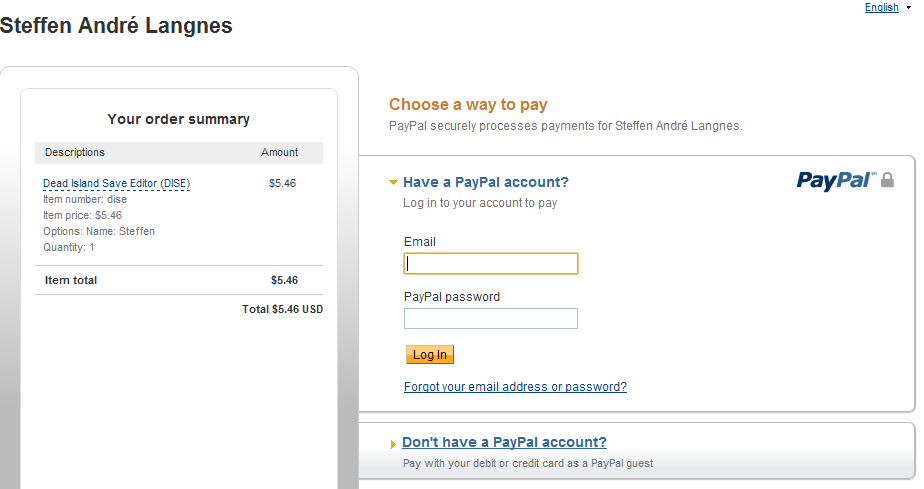Click the Log In button

click(x=430, y=355)
